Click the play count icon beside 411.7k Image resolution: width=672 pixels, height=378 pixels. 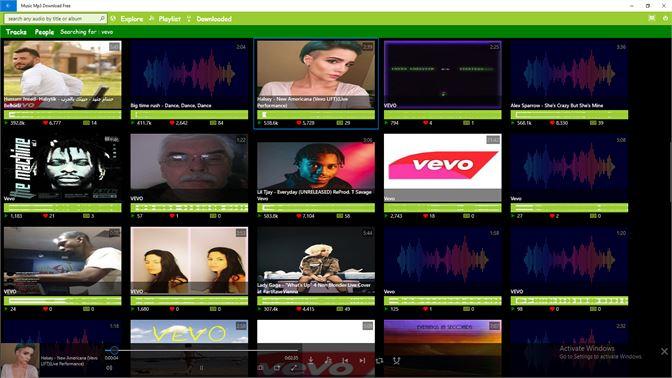pos(133,123)
